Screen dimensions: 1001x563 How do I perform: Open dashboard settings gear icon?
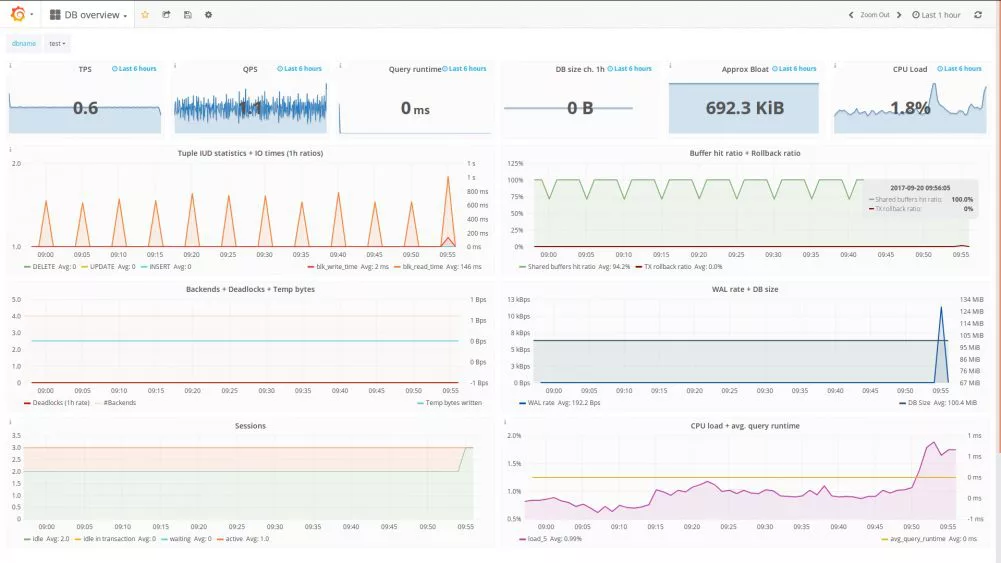[x=208, y=15]
